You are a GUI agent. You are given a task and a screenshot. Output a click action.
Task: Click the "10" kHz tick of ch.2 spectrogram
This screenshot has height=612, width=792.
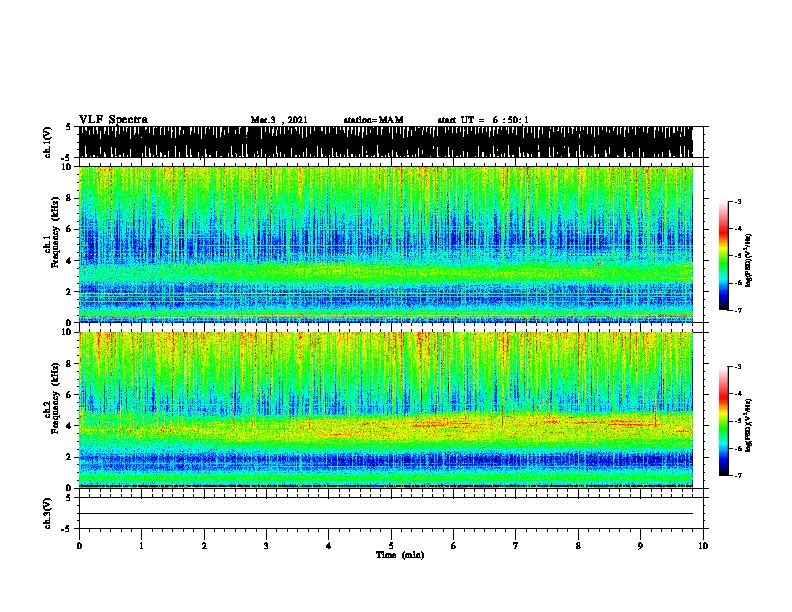point(68,332)
